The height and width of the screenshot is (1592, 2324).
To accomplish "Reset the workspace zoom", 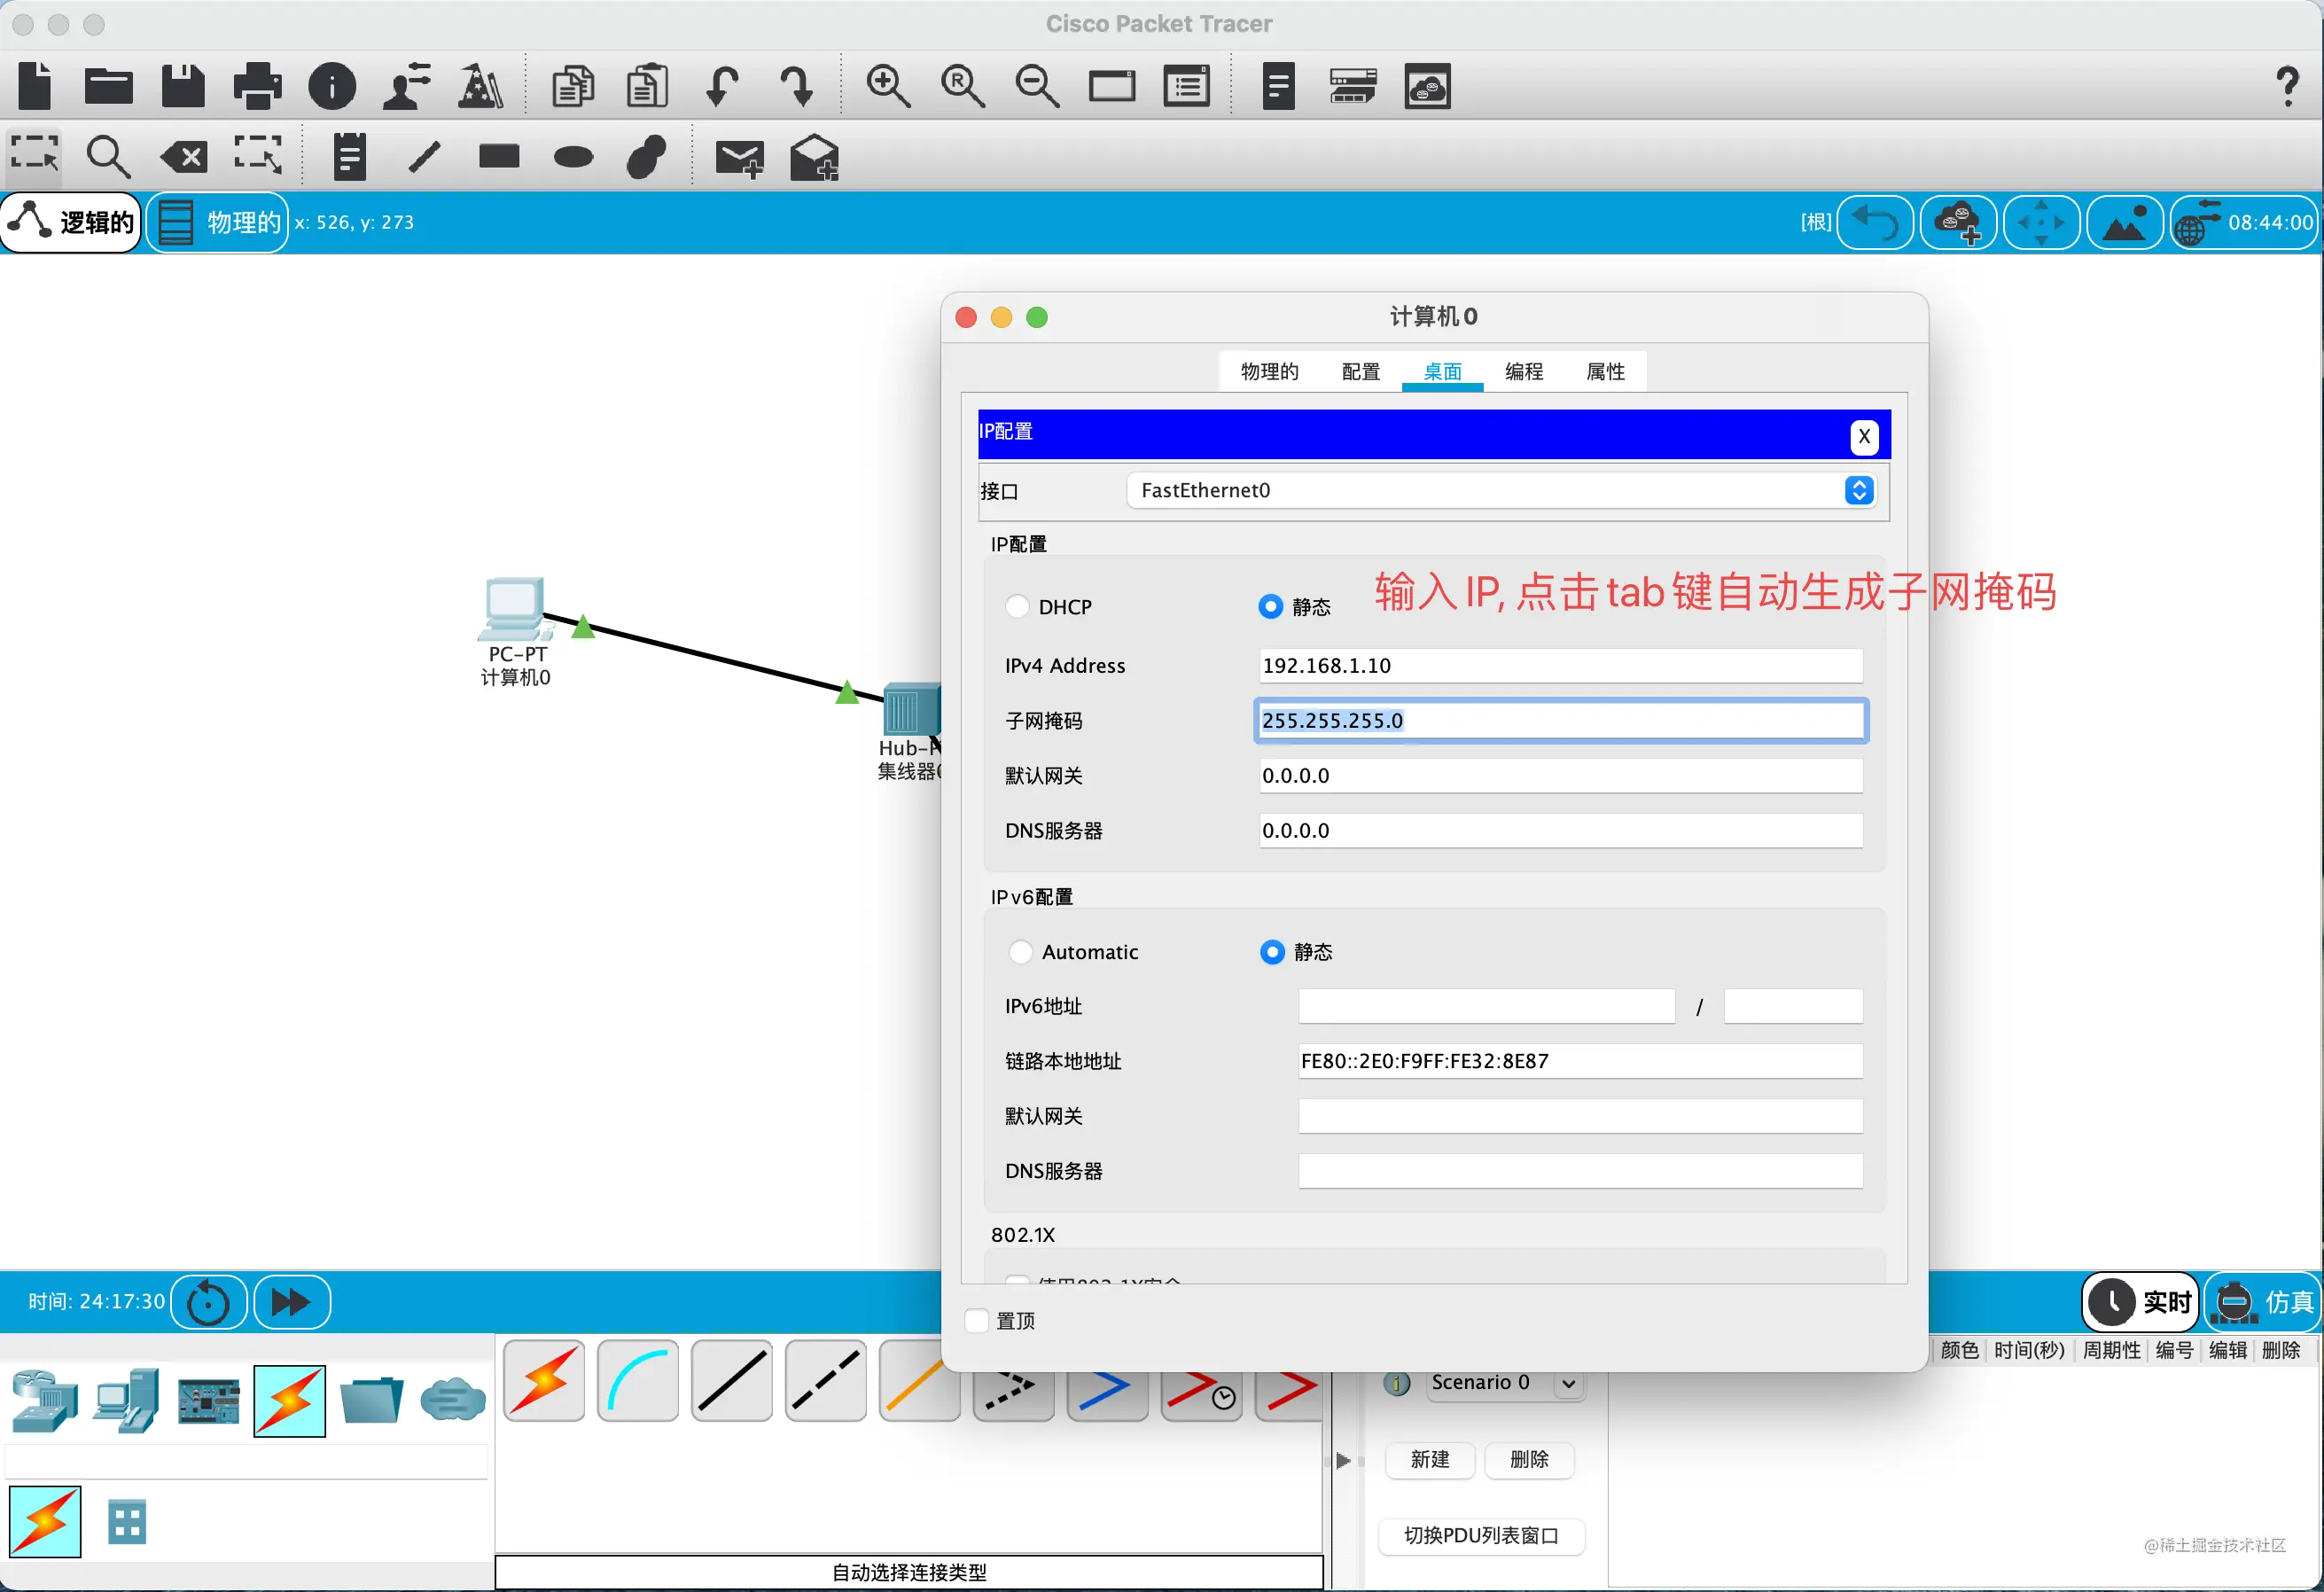I will [963, 86].
